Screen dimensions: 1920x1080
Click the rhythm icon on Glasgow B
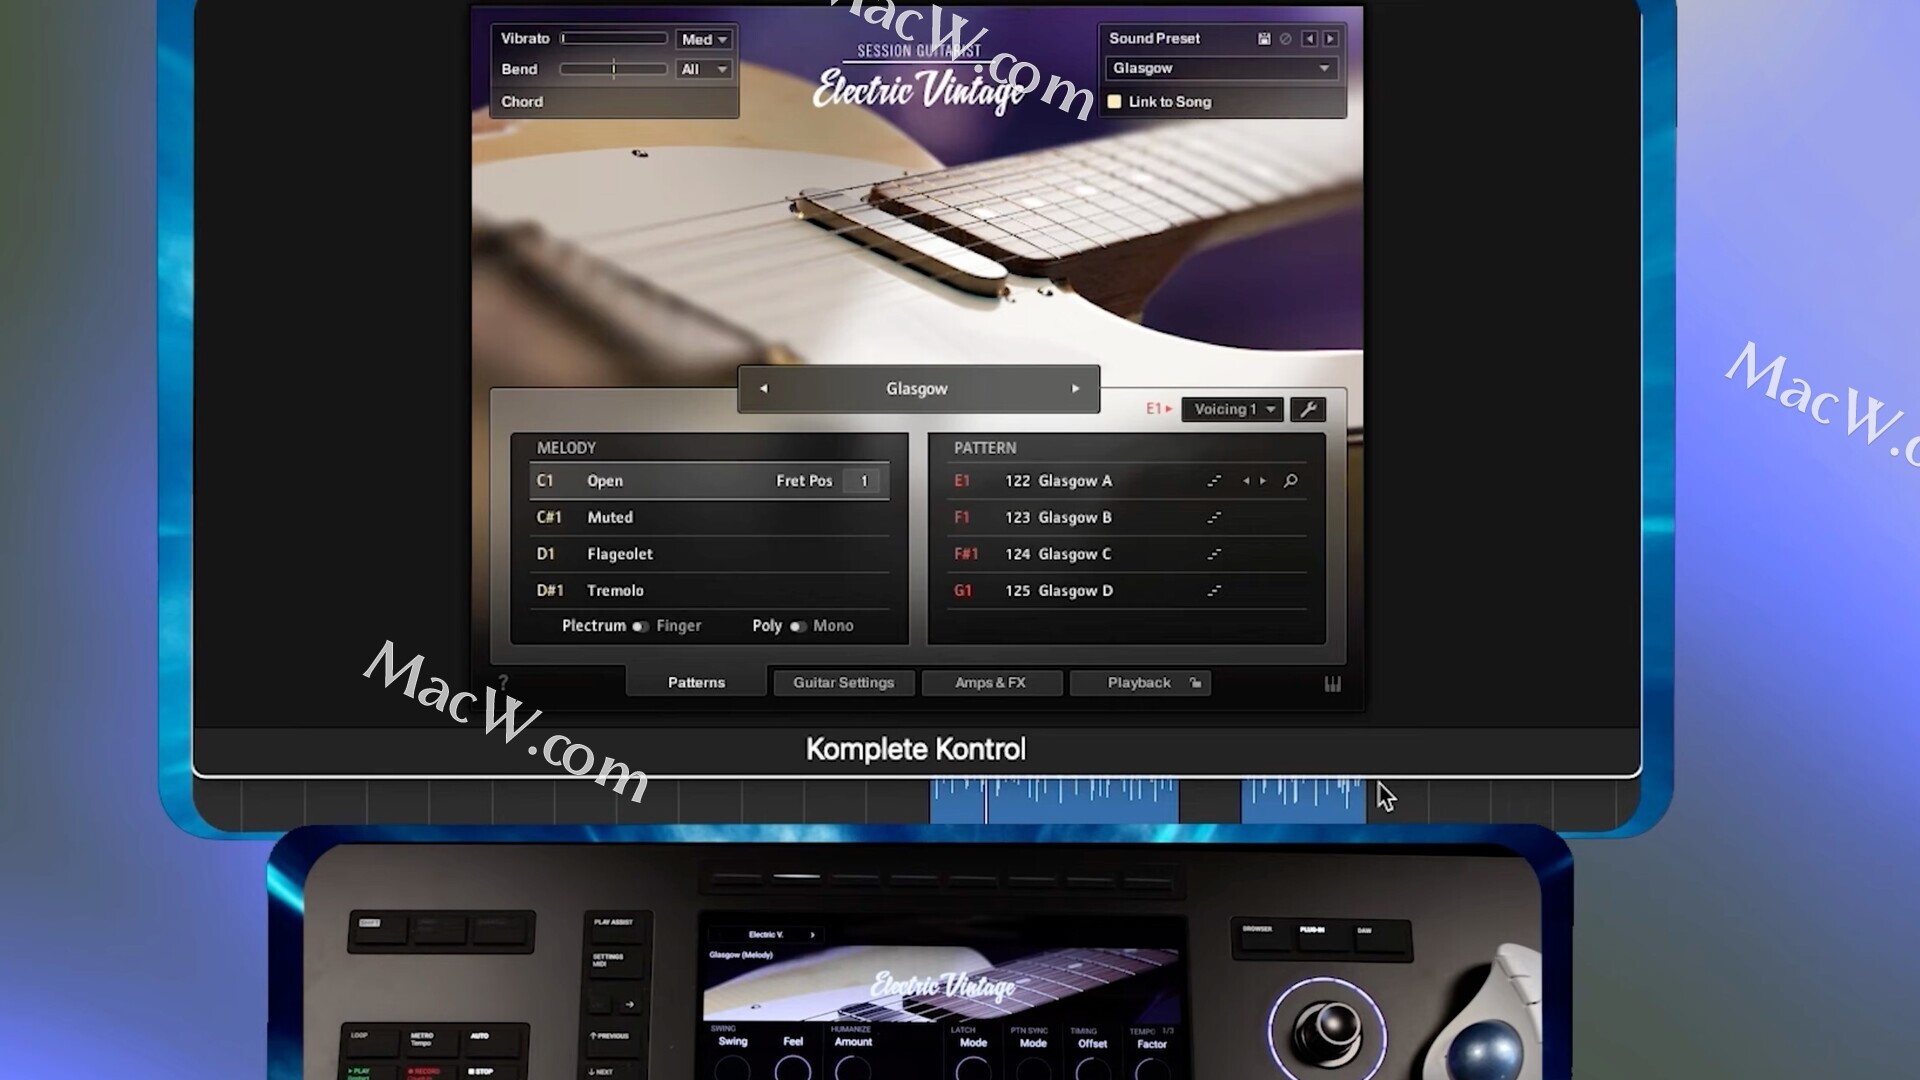pyautogui.click(x=1214, y=518)
